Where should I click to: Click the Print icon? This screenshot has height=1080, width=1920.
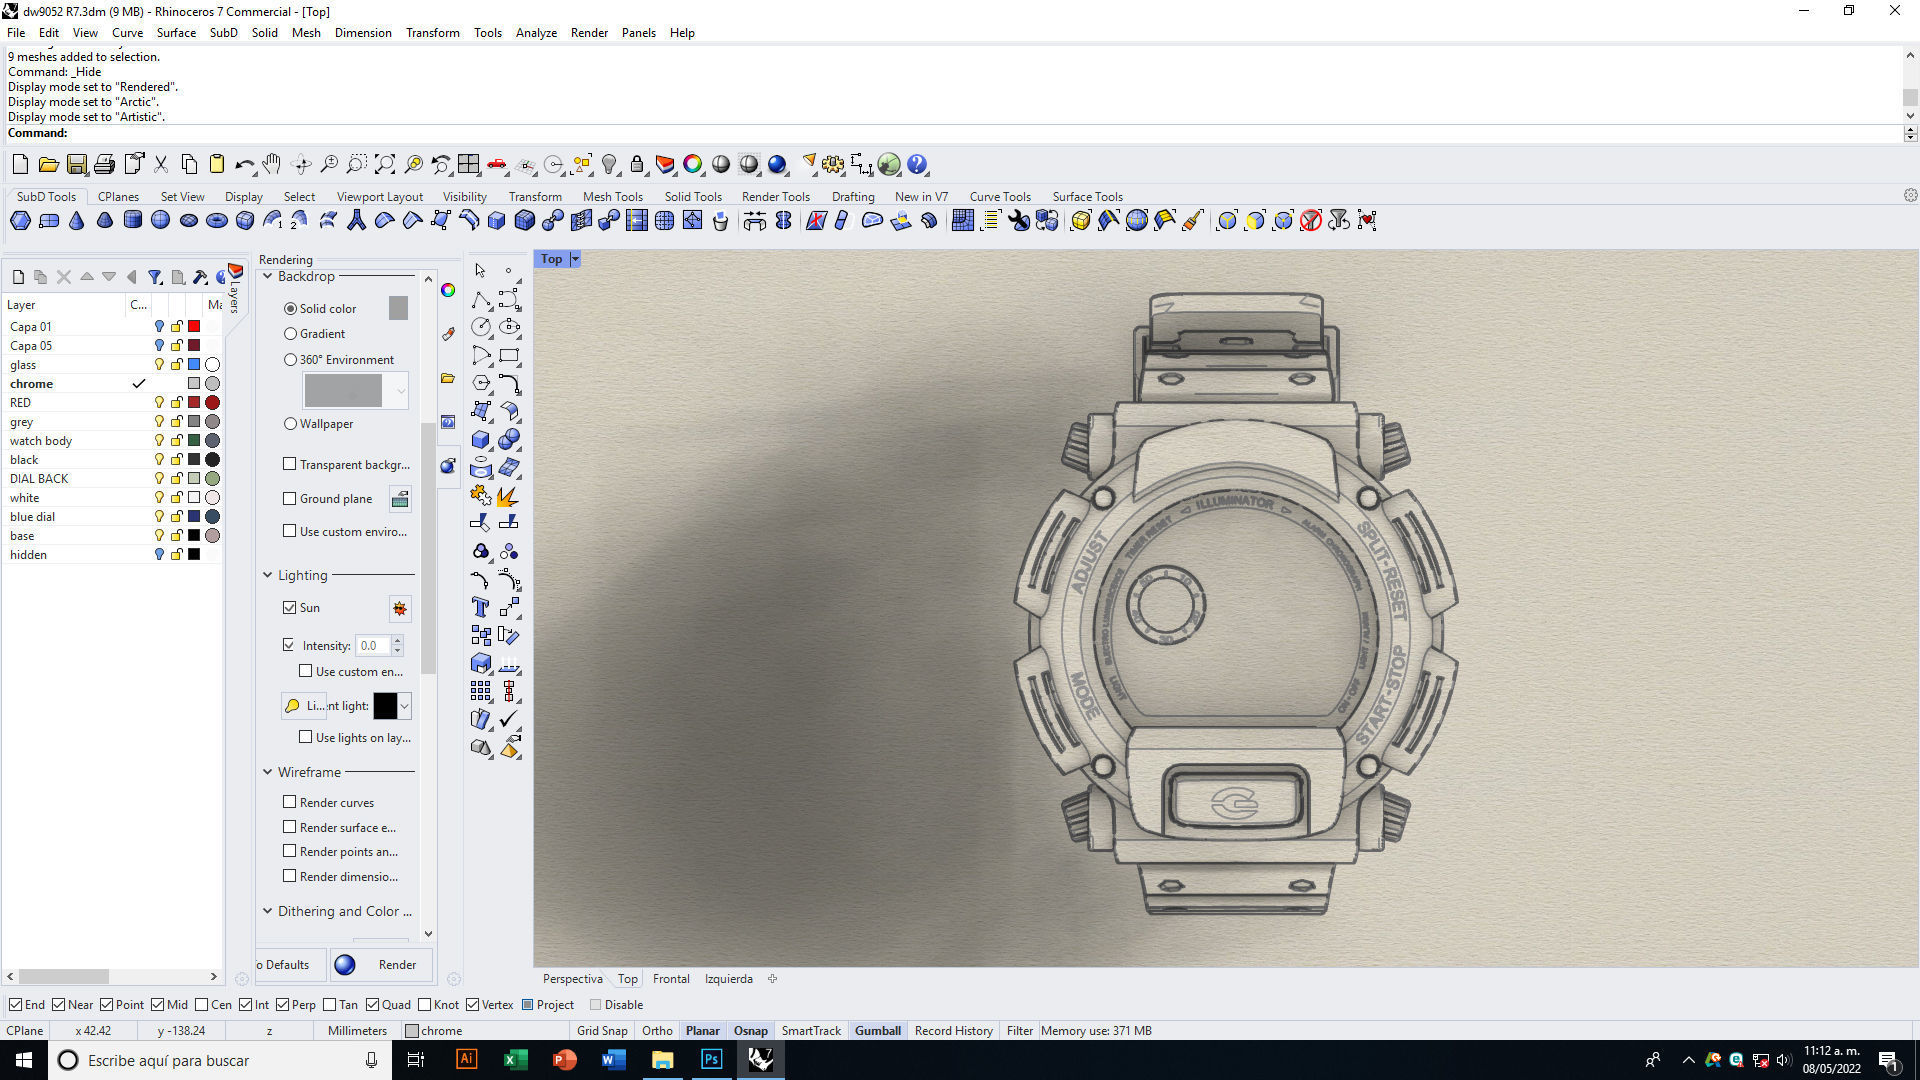tap(104, 164)
